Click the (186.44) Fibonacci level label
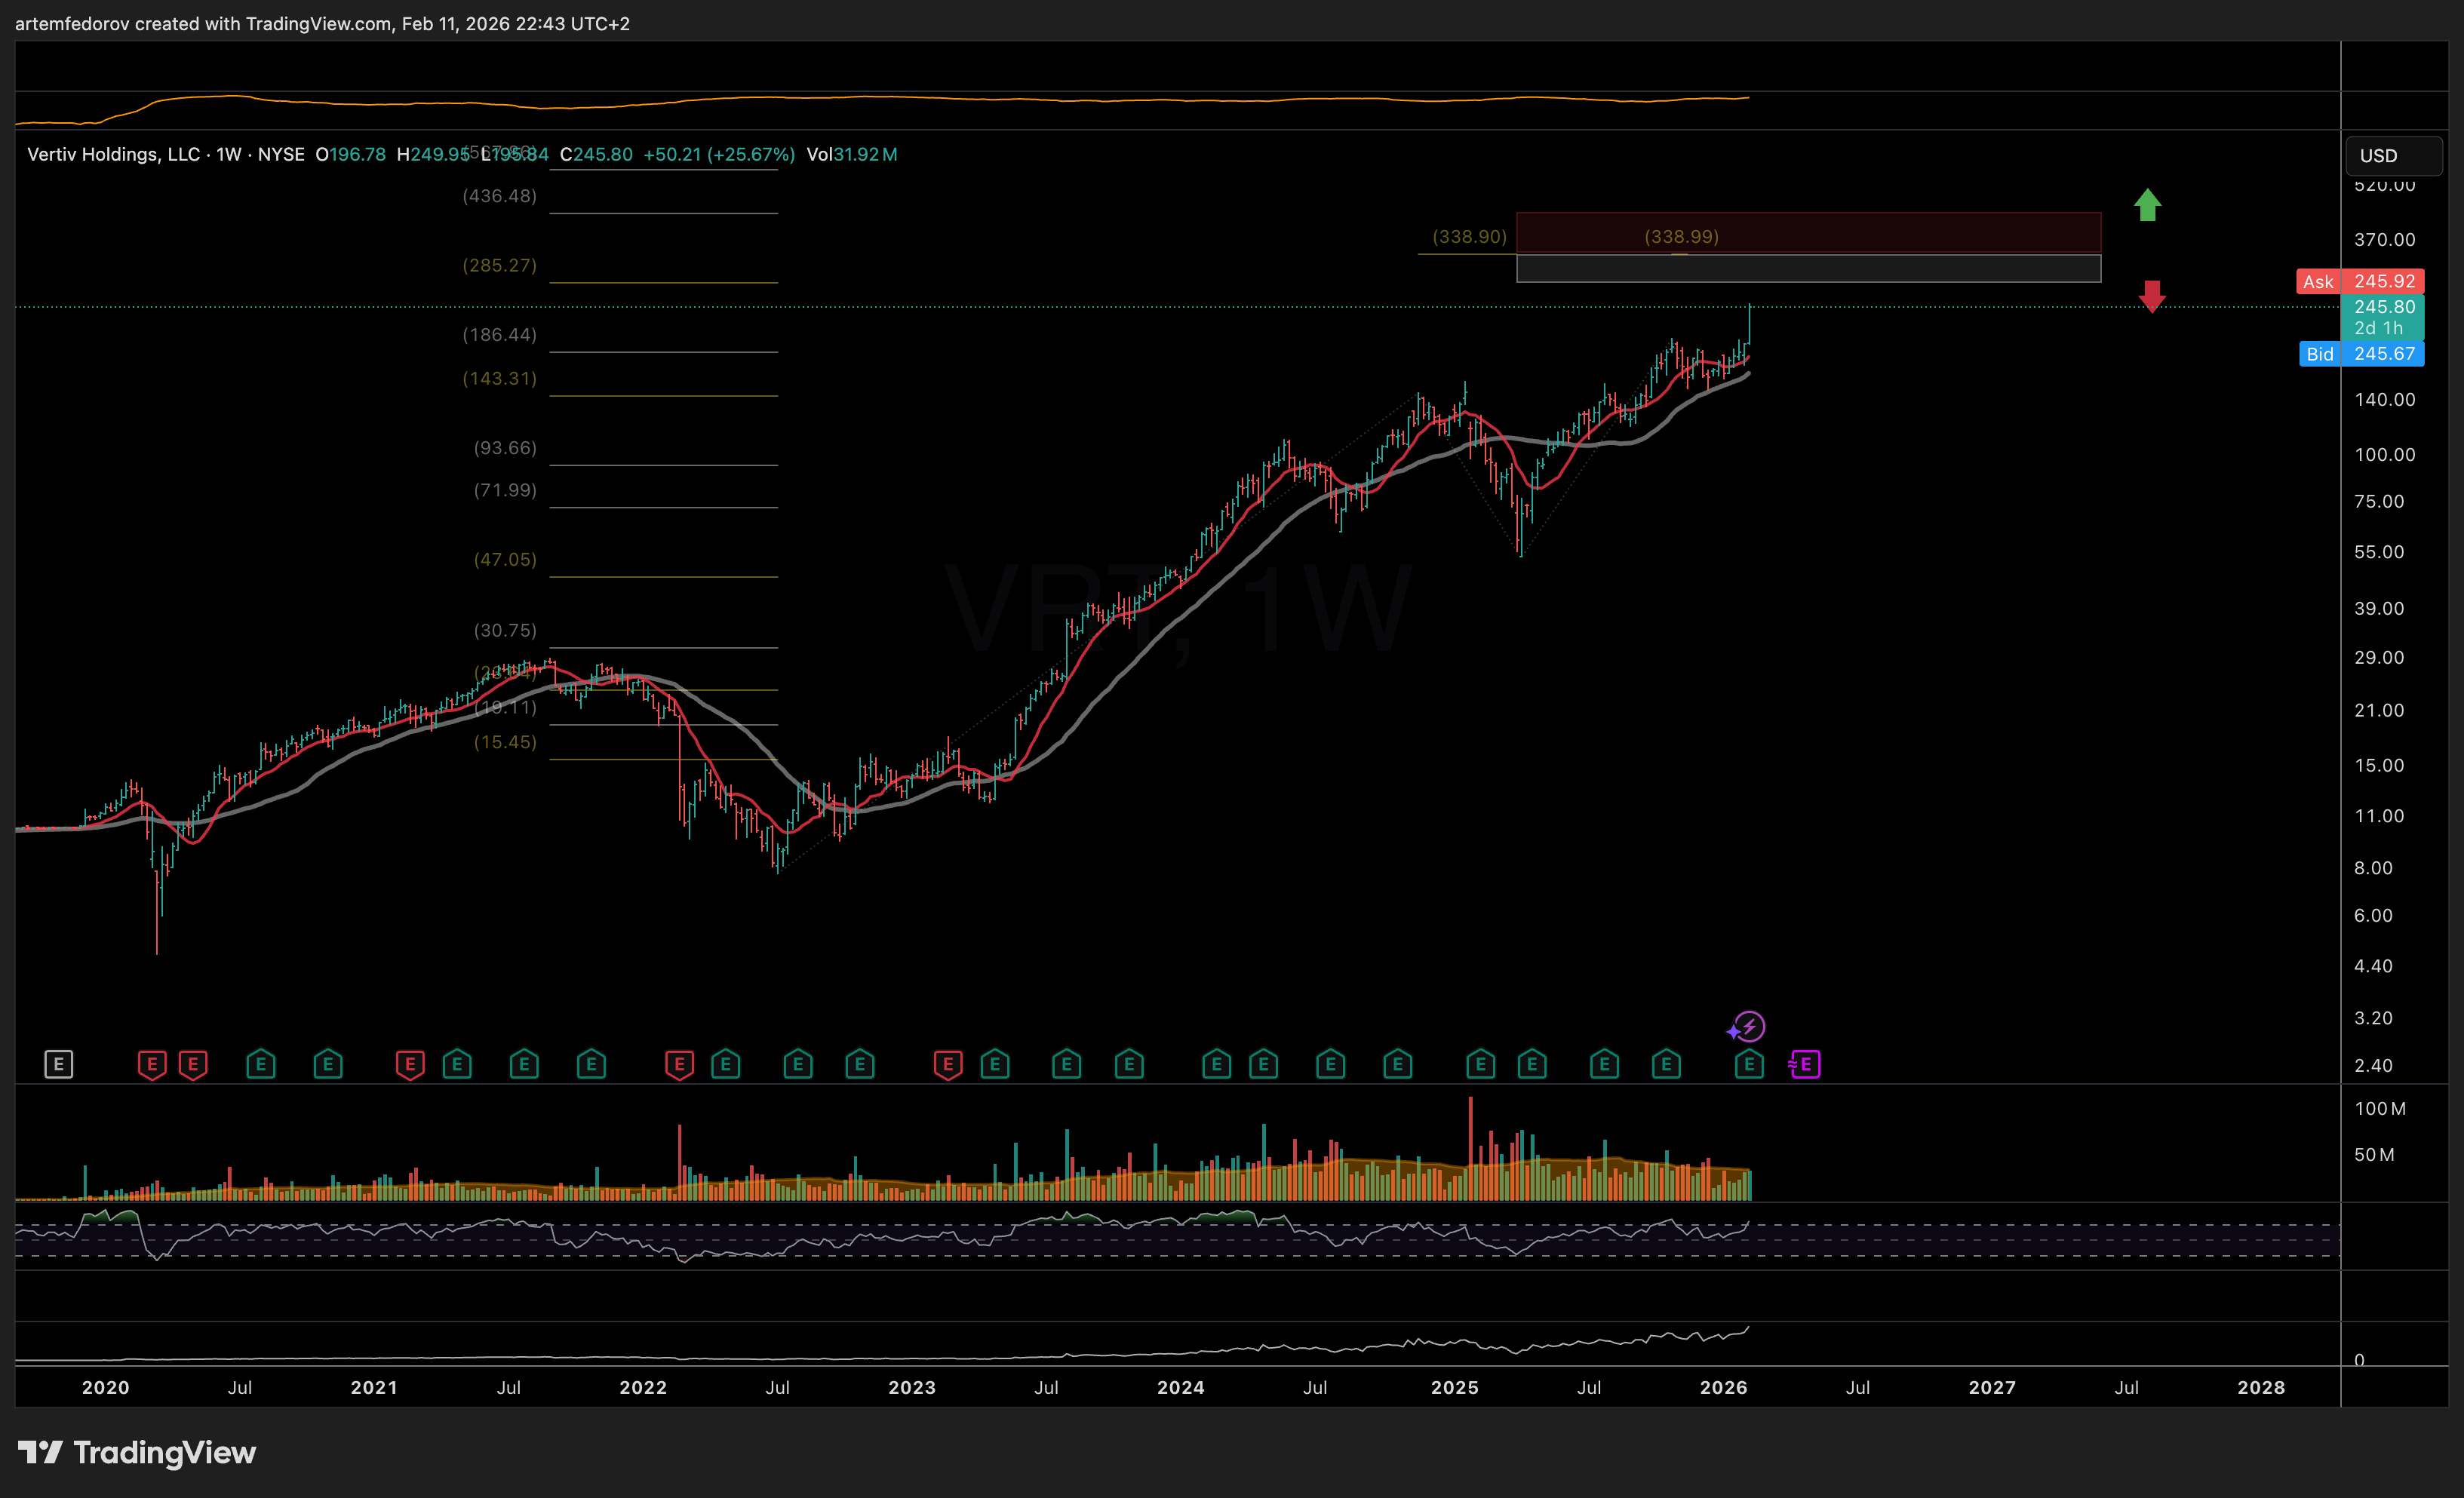This screenshot has width=2464, height=1498. (499, 334)
